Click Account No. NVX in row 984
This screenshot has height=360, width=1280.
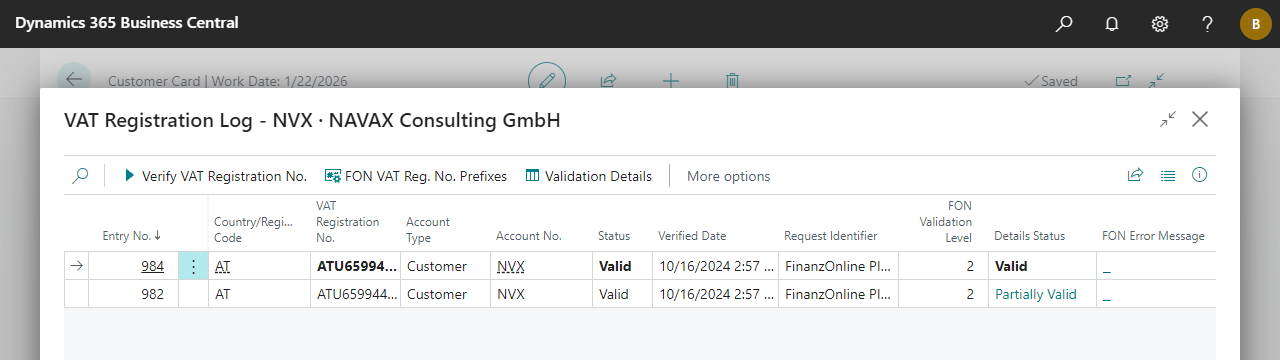click(511, 266)
